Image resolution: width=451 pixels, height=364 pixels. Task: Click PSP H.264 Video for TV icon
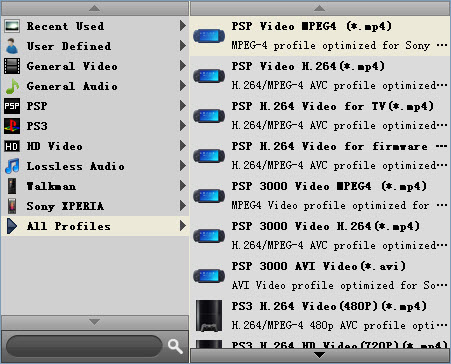209,116
